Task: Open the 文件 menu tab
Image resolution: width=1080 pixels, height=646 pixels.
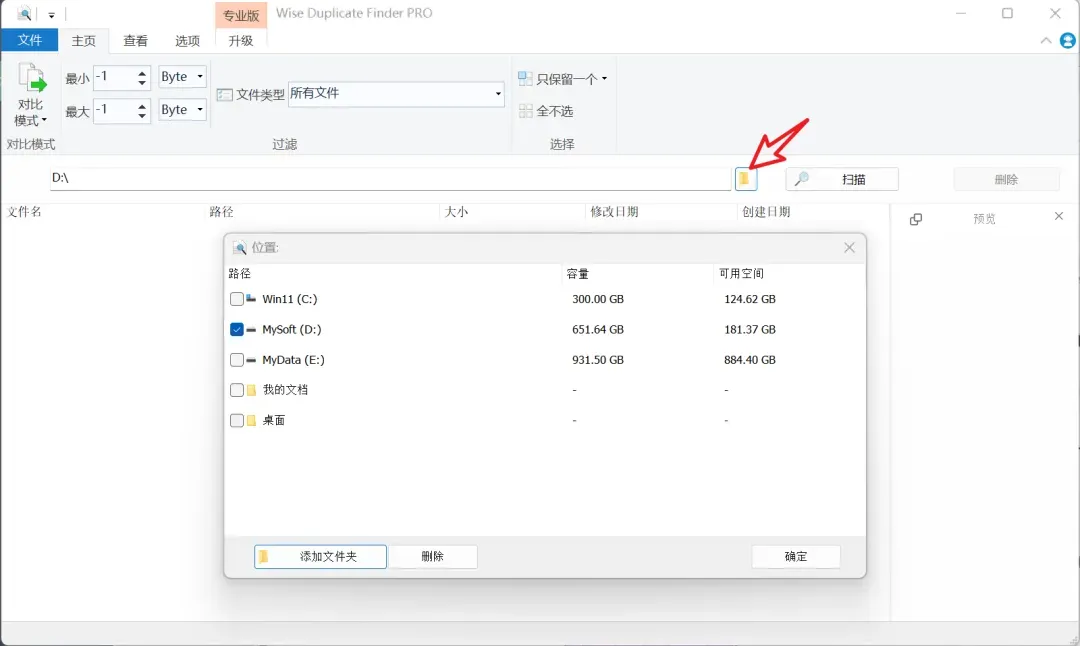Action: click(30, 40)
